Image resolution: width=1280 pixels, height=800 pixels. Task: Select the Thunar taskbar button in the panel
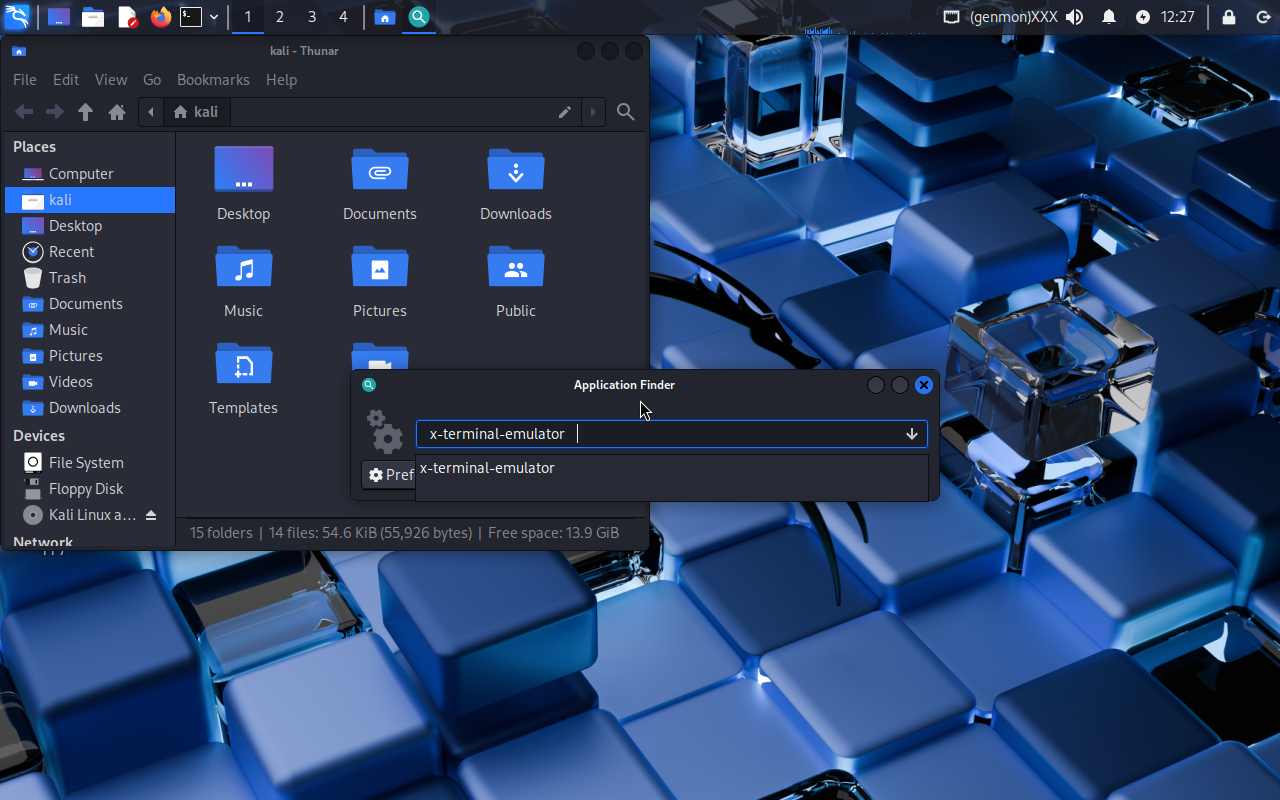pos(385,17)
